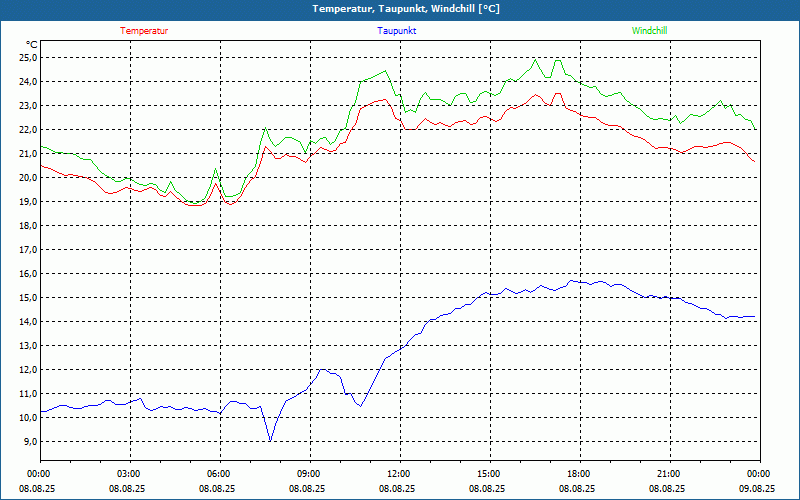Click the 22,0 y-axis value
Image resolution: width=800 pixels, height=500 pixels.
point(28,130)
